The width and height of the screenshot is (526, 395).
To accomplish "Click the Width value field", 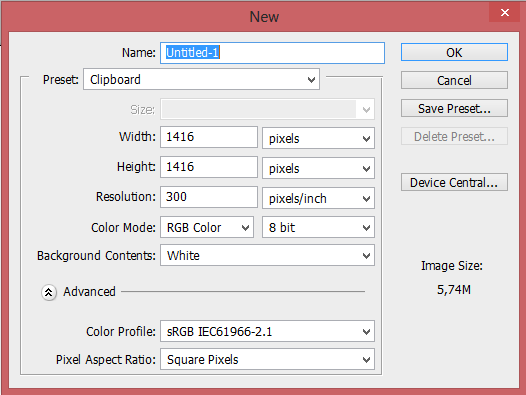I will [209, 137].
